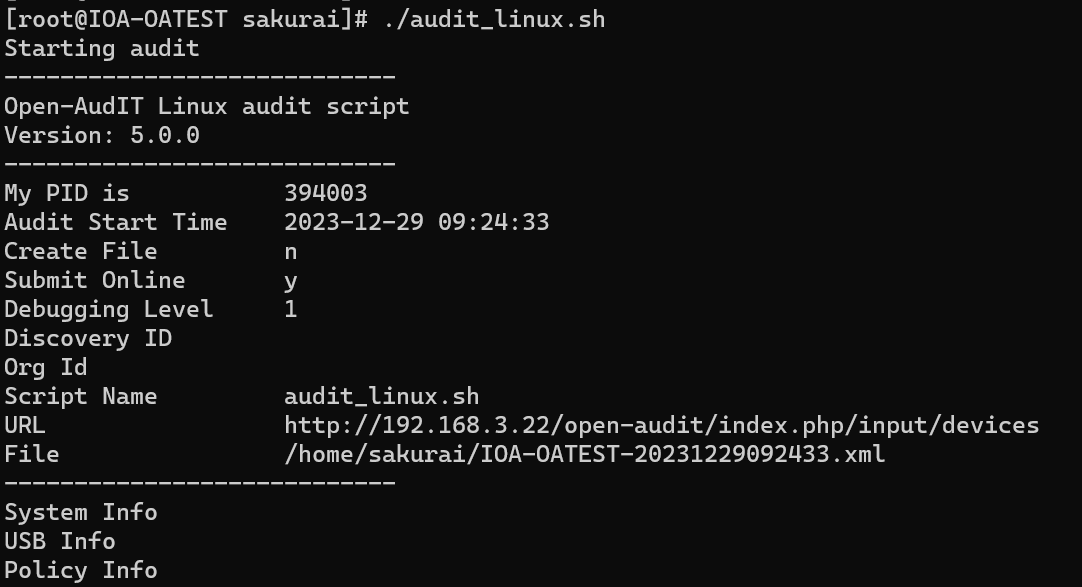Click the Audit Start Time value

point(417,222)
